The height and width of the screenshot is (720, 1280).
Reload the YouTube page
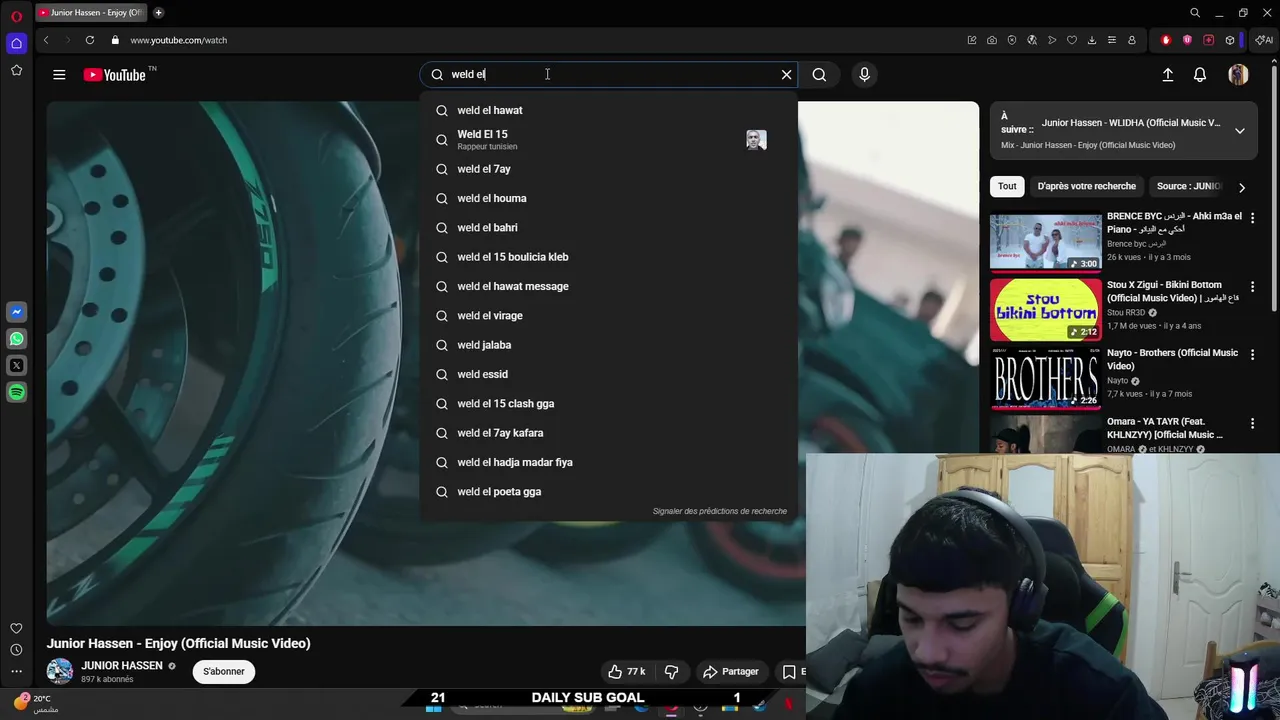pyautogui.click(x=90, y=40)
